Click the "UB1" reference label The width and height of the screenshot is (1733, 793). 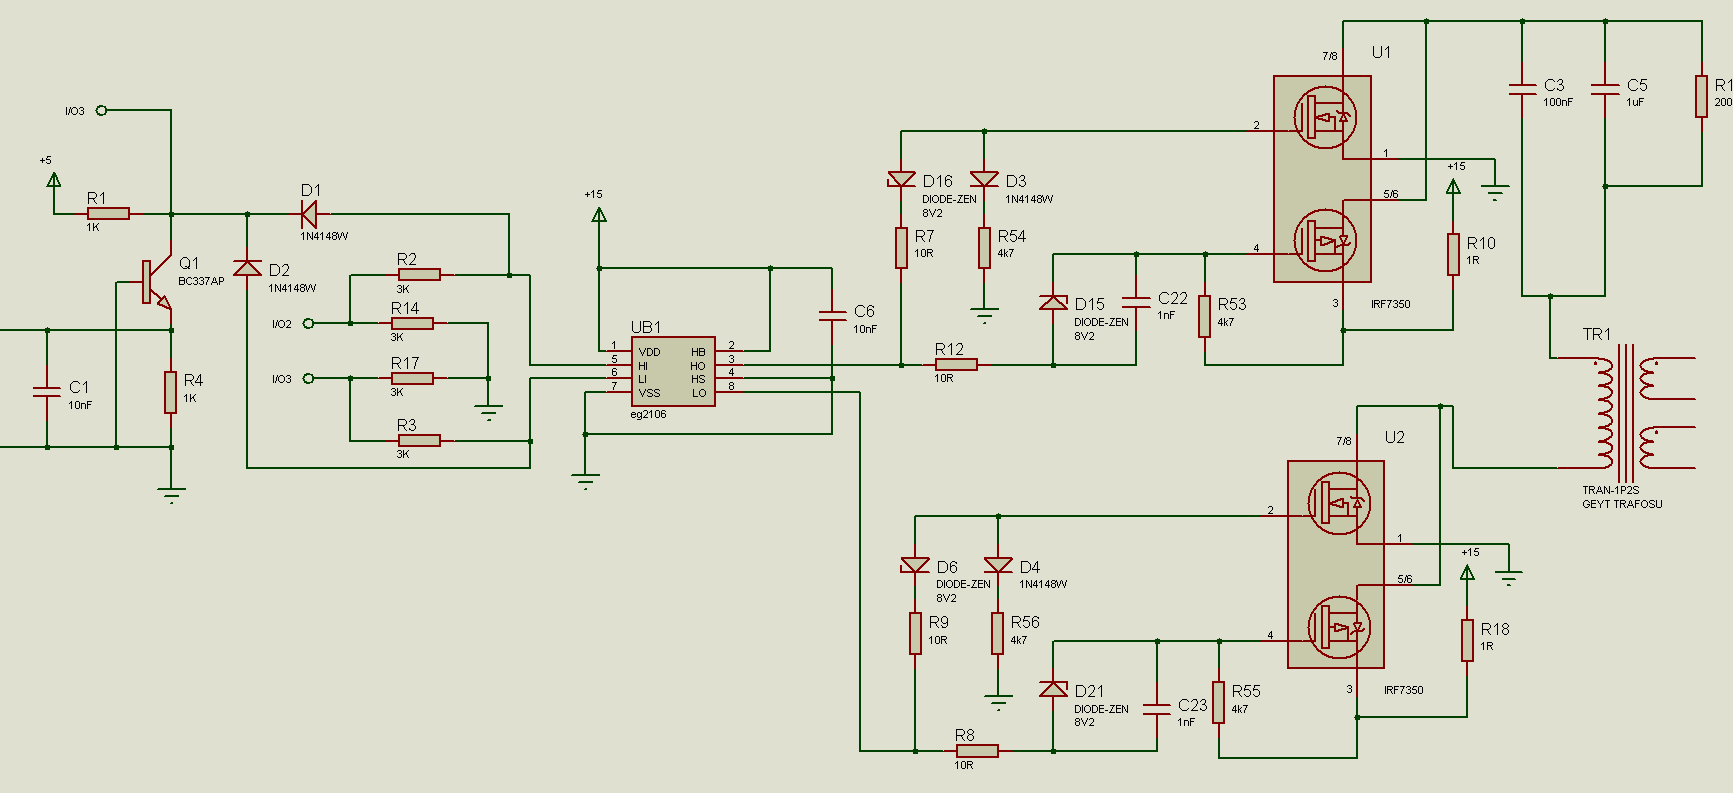(x=646, y=327)
